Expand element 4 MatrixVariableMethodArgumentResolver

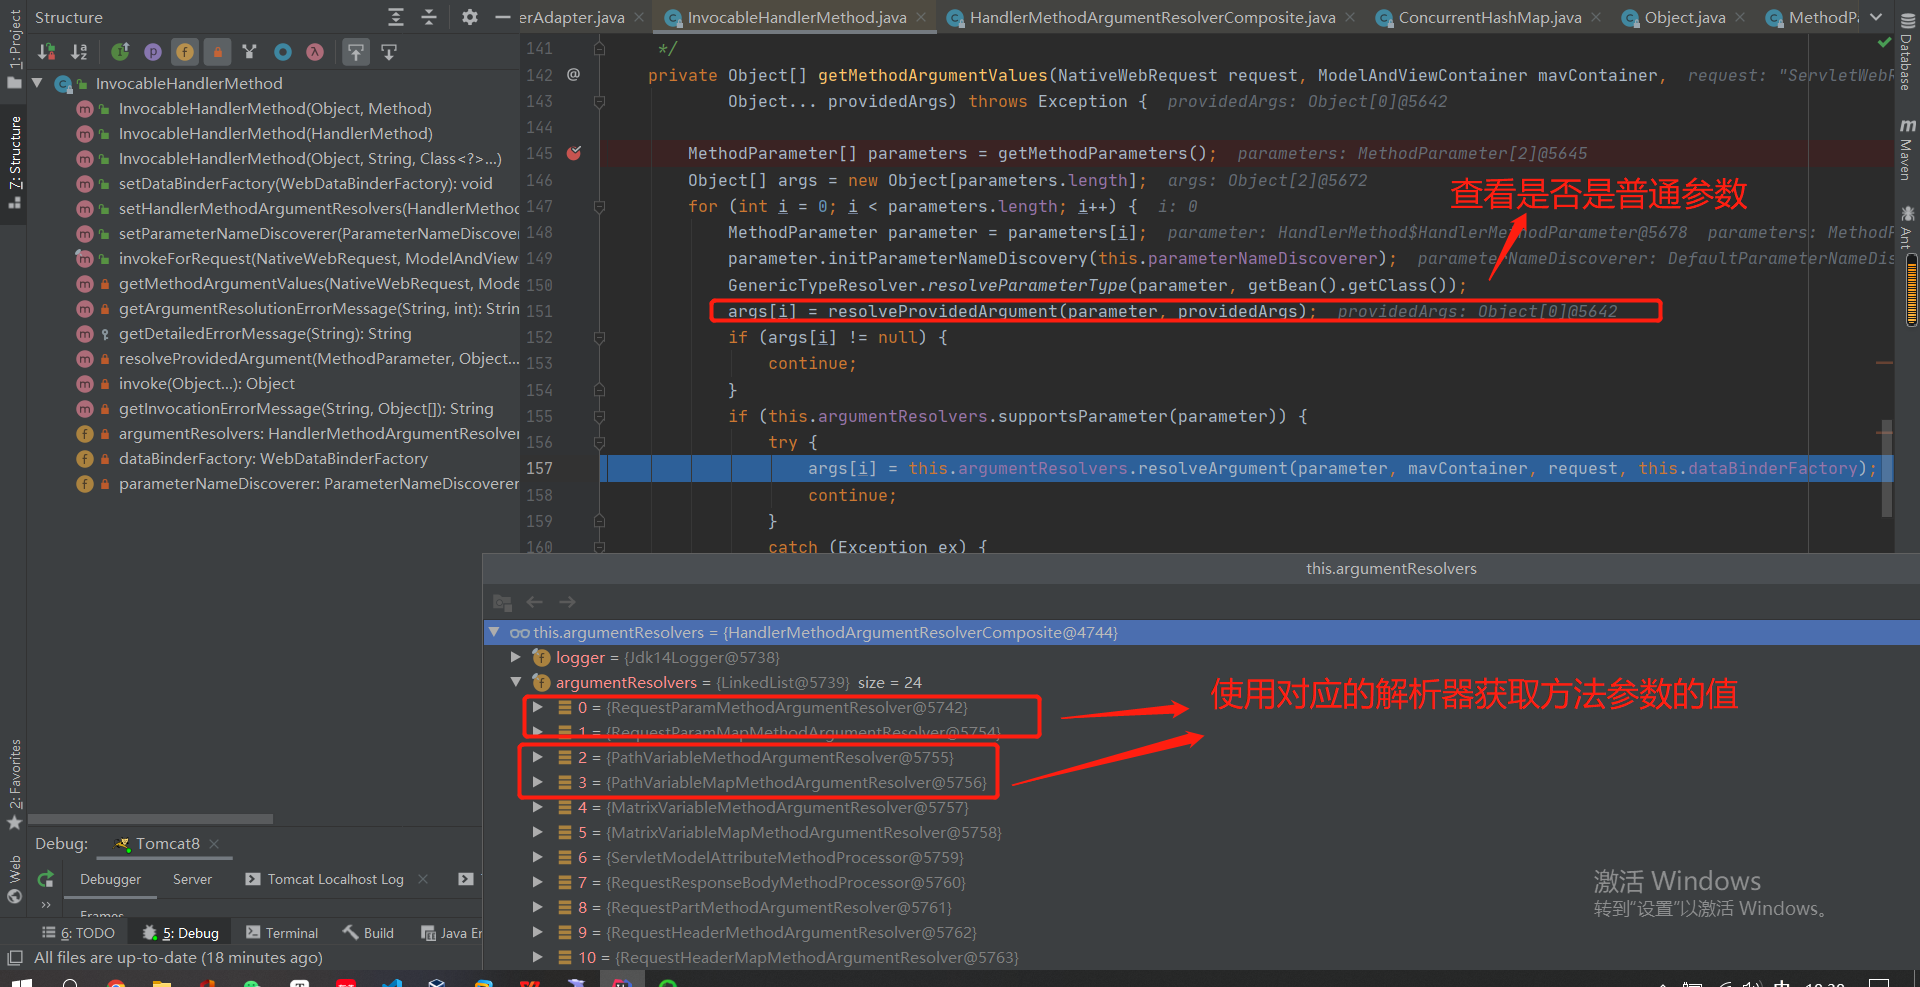538,807
